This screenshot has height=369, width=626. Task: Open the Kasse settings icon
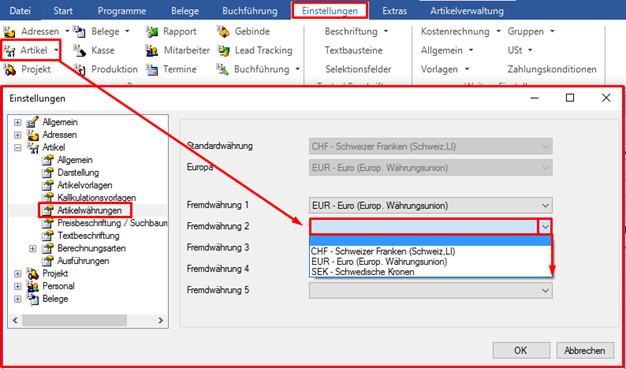tap(79, 50)
